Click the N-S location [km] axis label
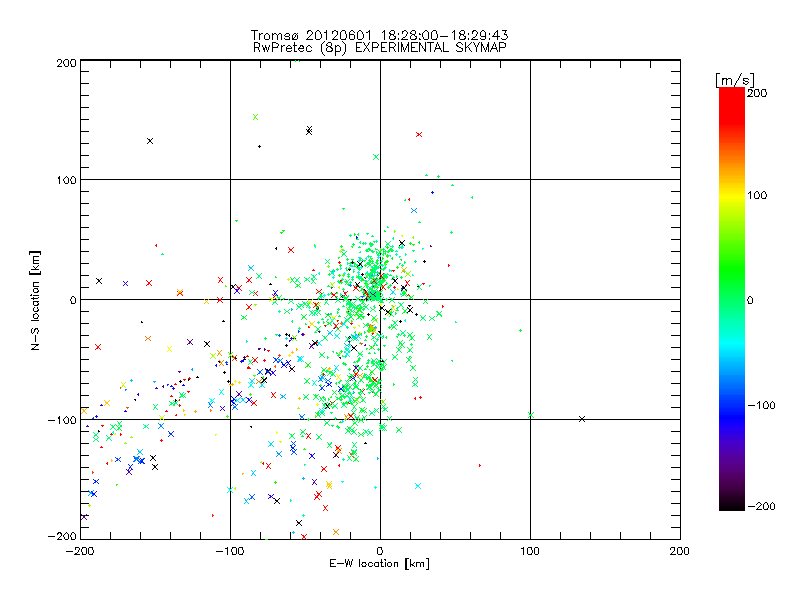The height and width of the screenshot is (600, 800). [35, 301]
